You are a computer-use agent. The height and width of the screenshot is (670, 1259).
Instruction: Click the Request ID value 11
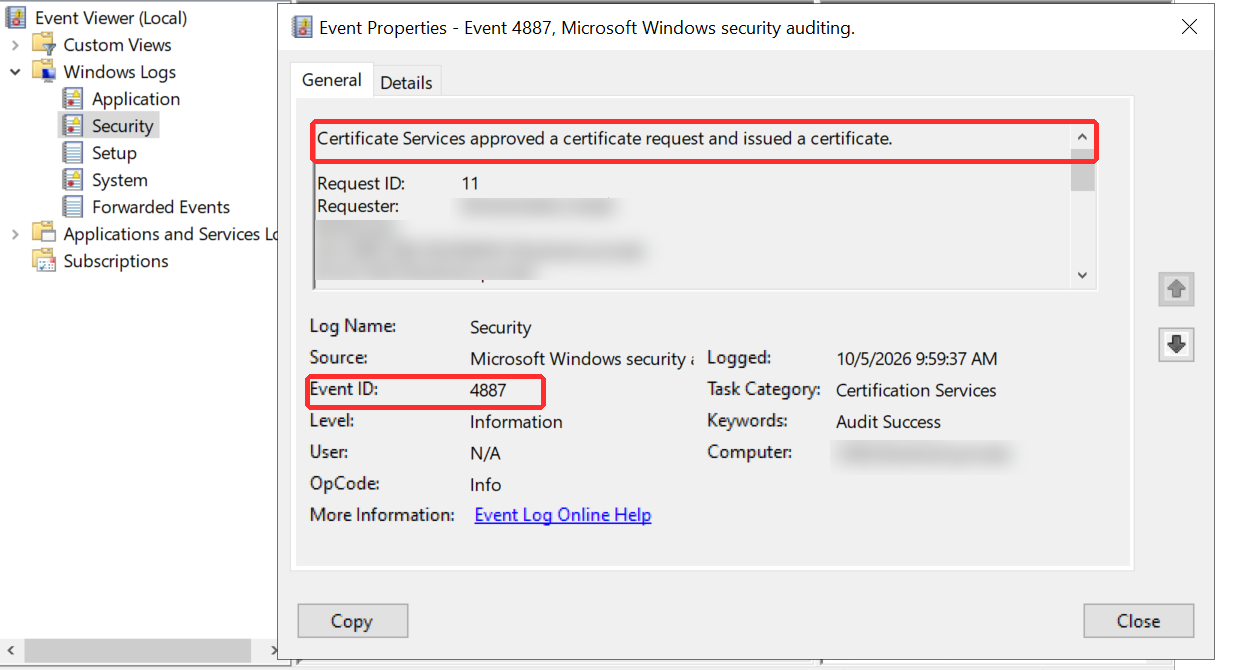coord(470,184)
